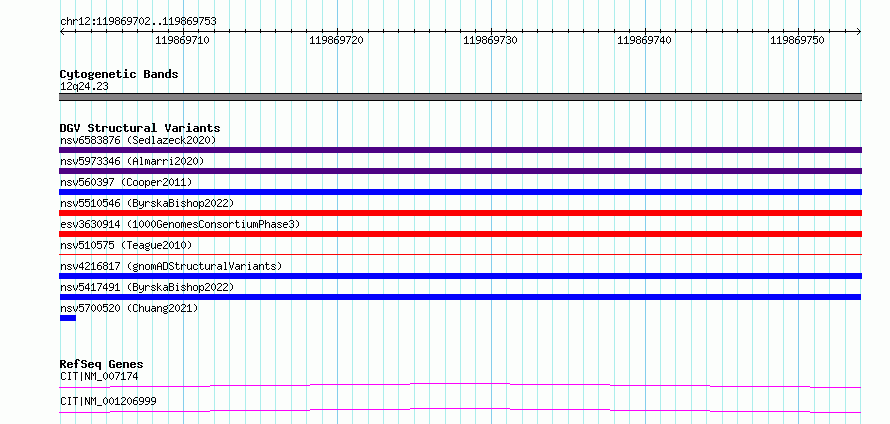The width and height of the screenshot is (890, 424).
Task: Click the chr12:119869702..119869753 coordinate label
Action: (x=138, y=22)
